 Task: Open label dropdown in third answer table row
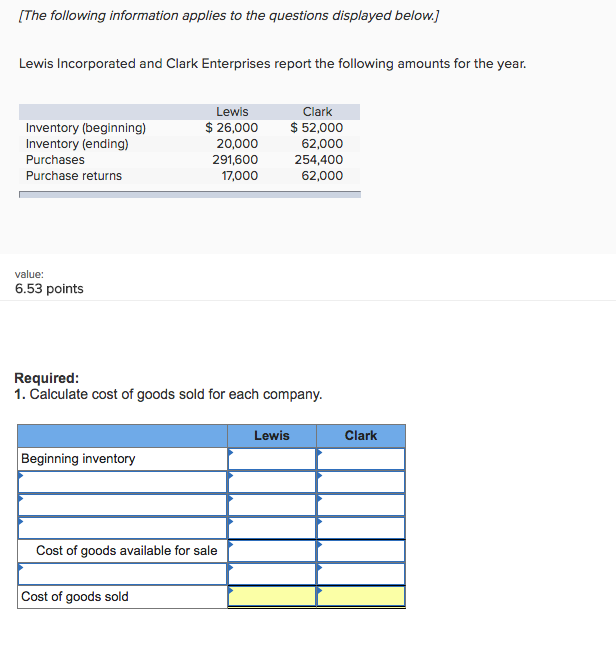[123, 505]
